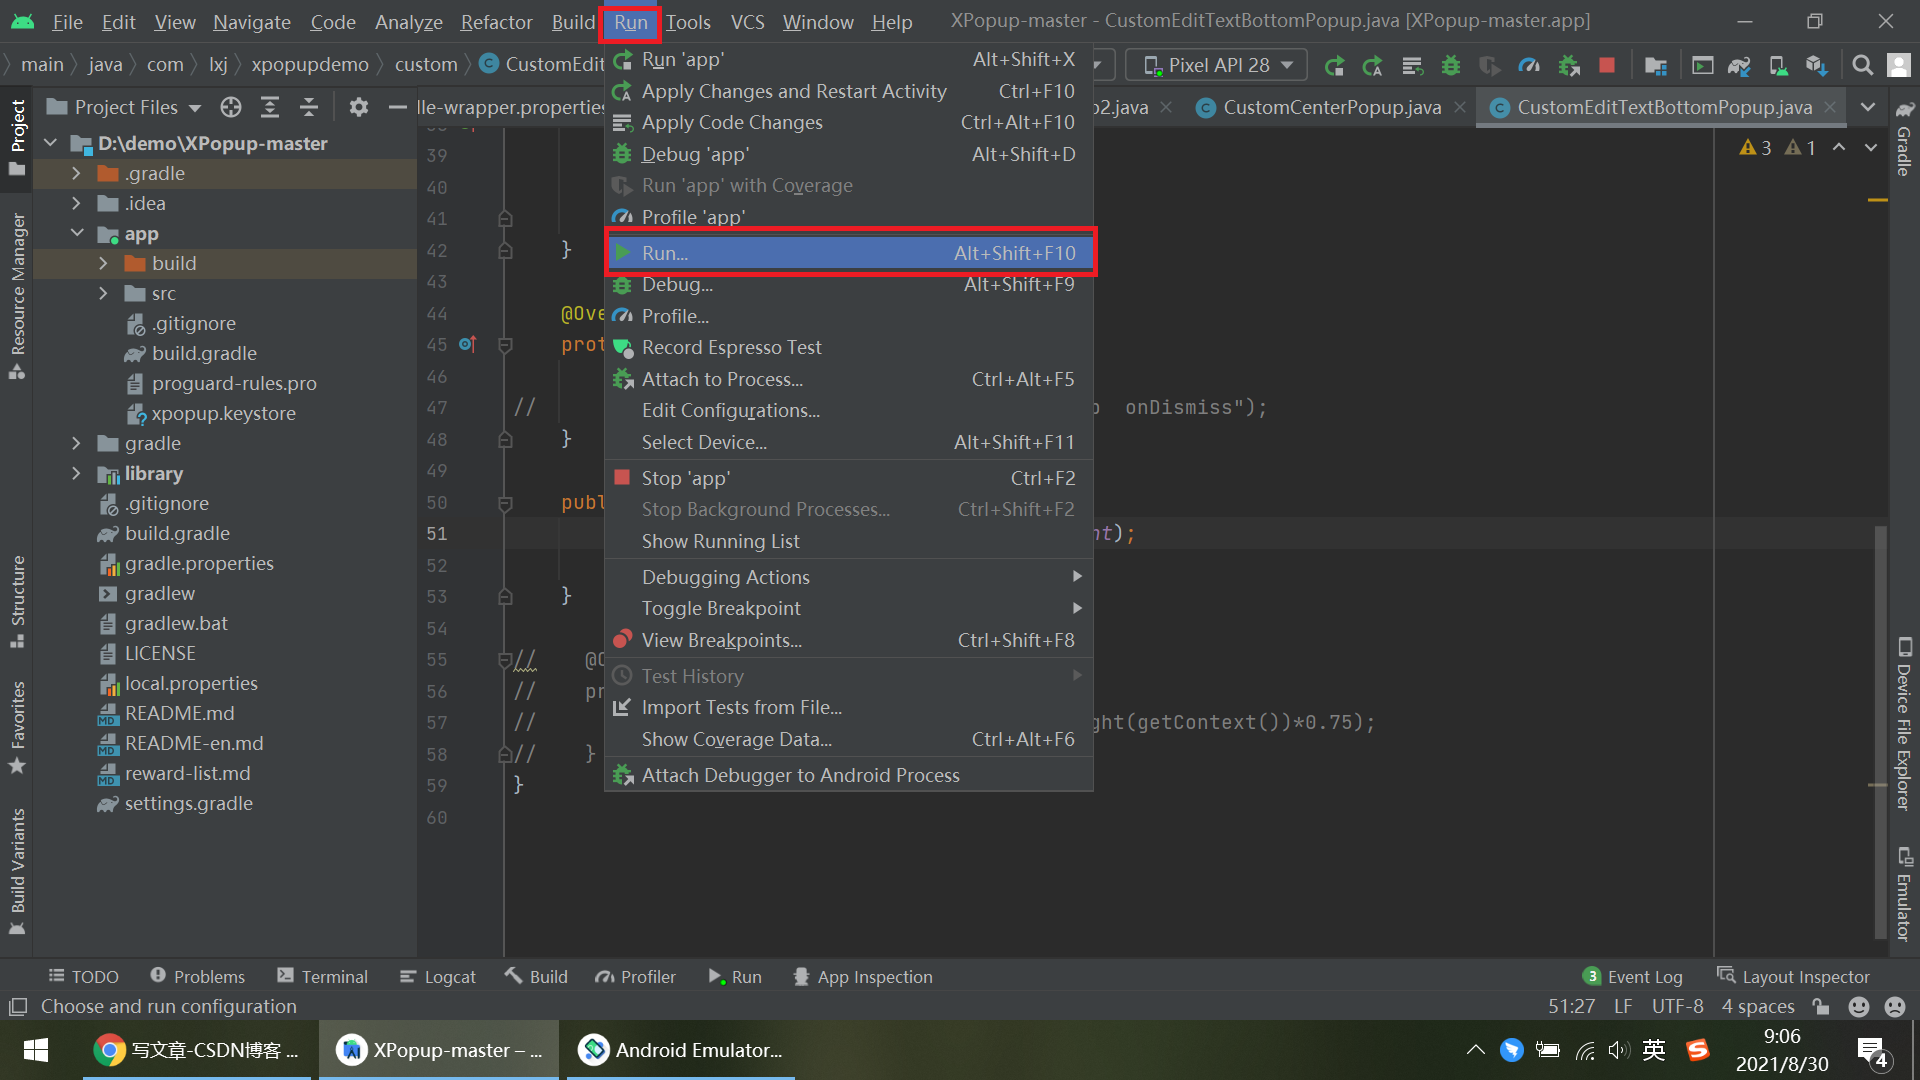Collapse the app folder tree node
The height and width of the screenshot is (1080, 1920).
tap(77, 233)
